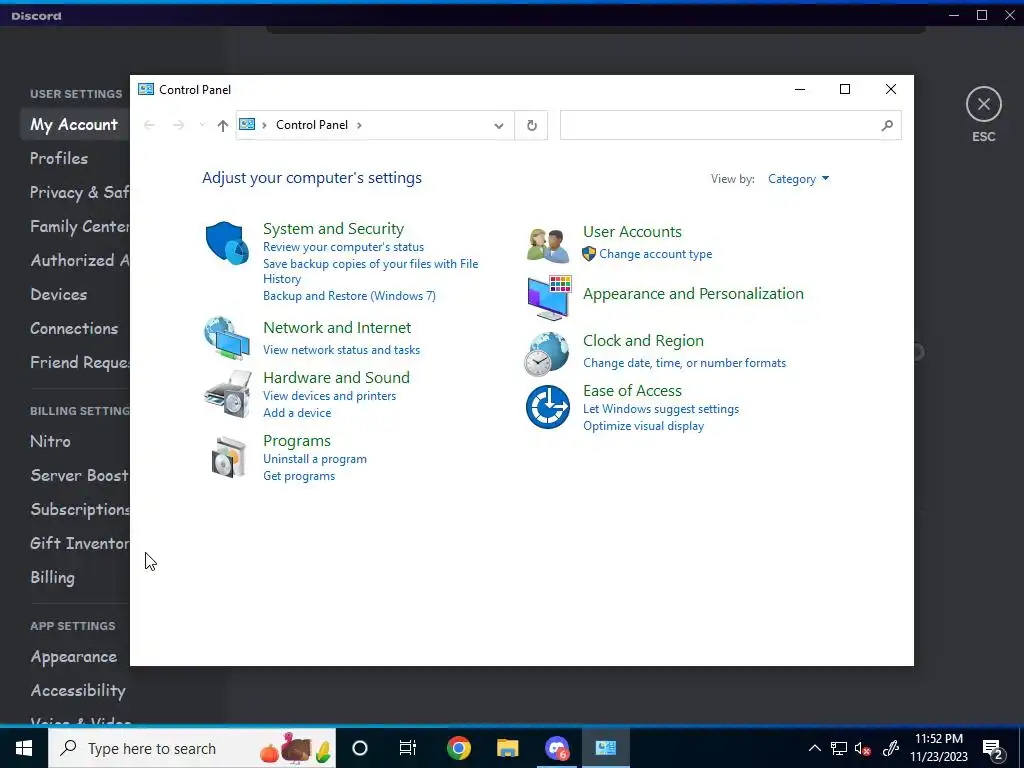
Task: Click View devices and printers
Action: [x=330, y=396]
